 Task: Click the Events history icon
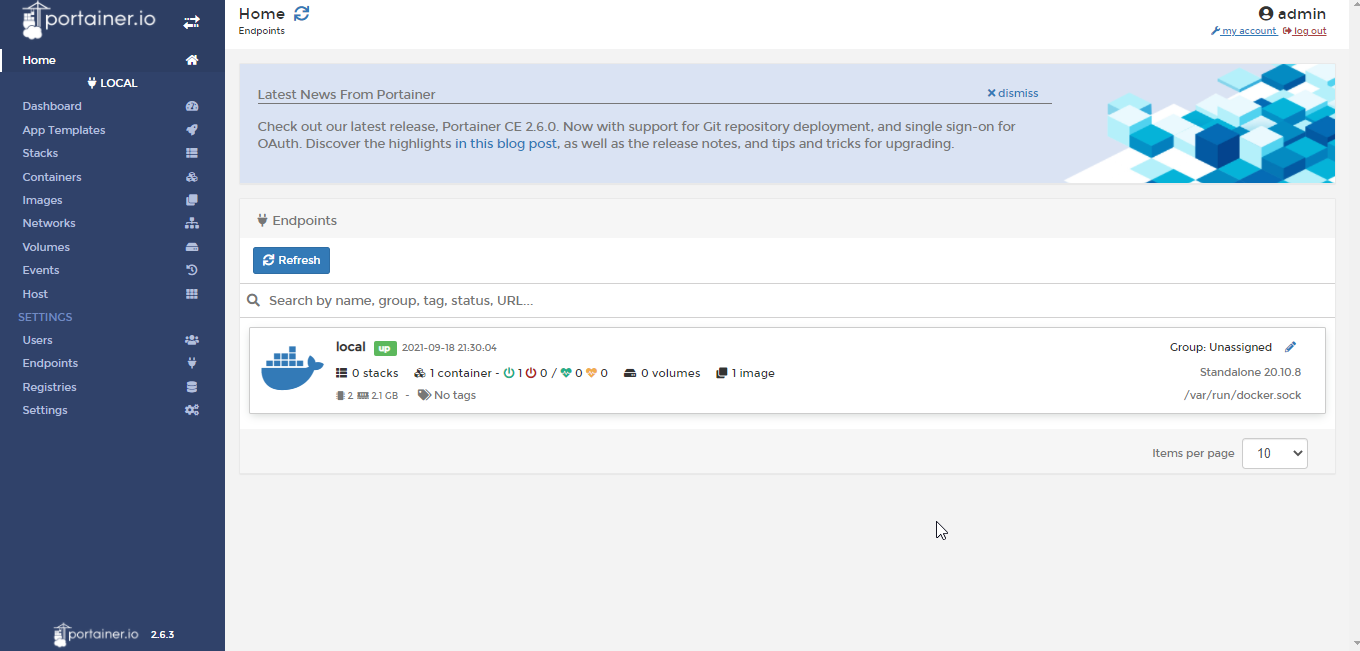point(192,270)
